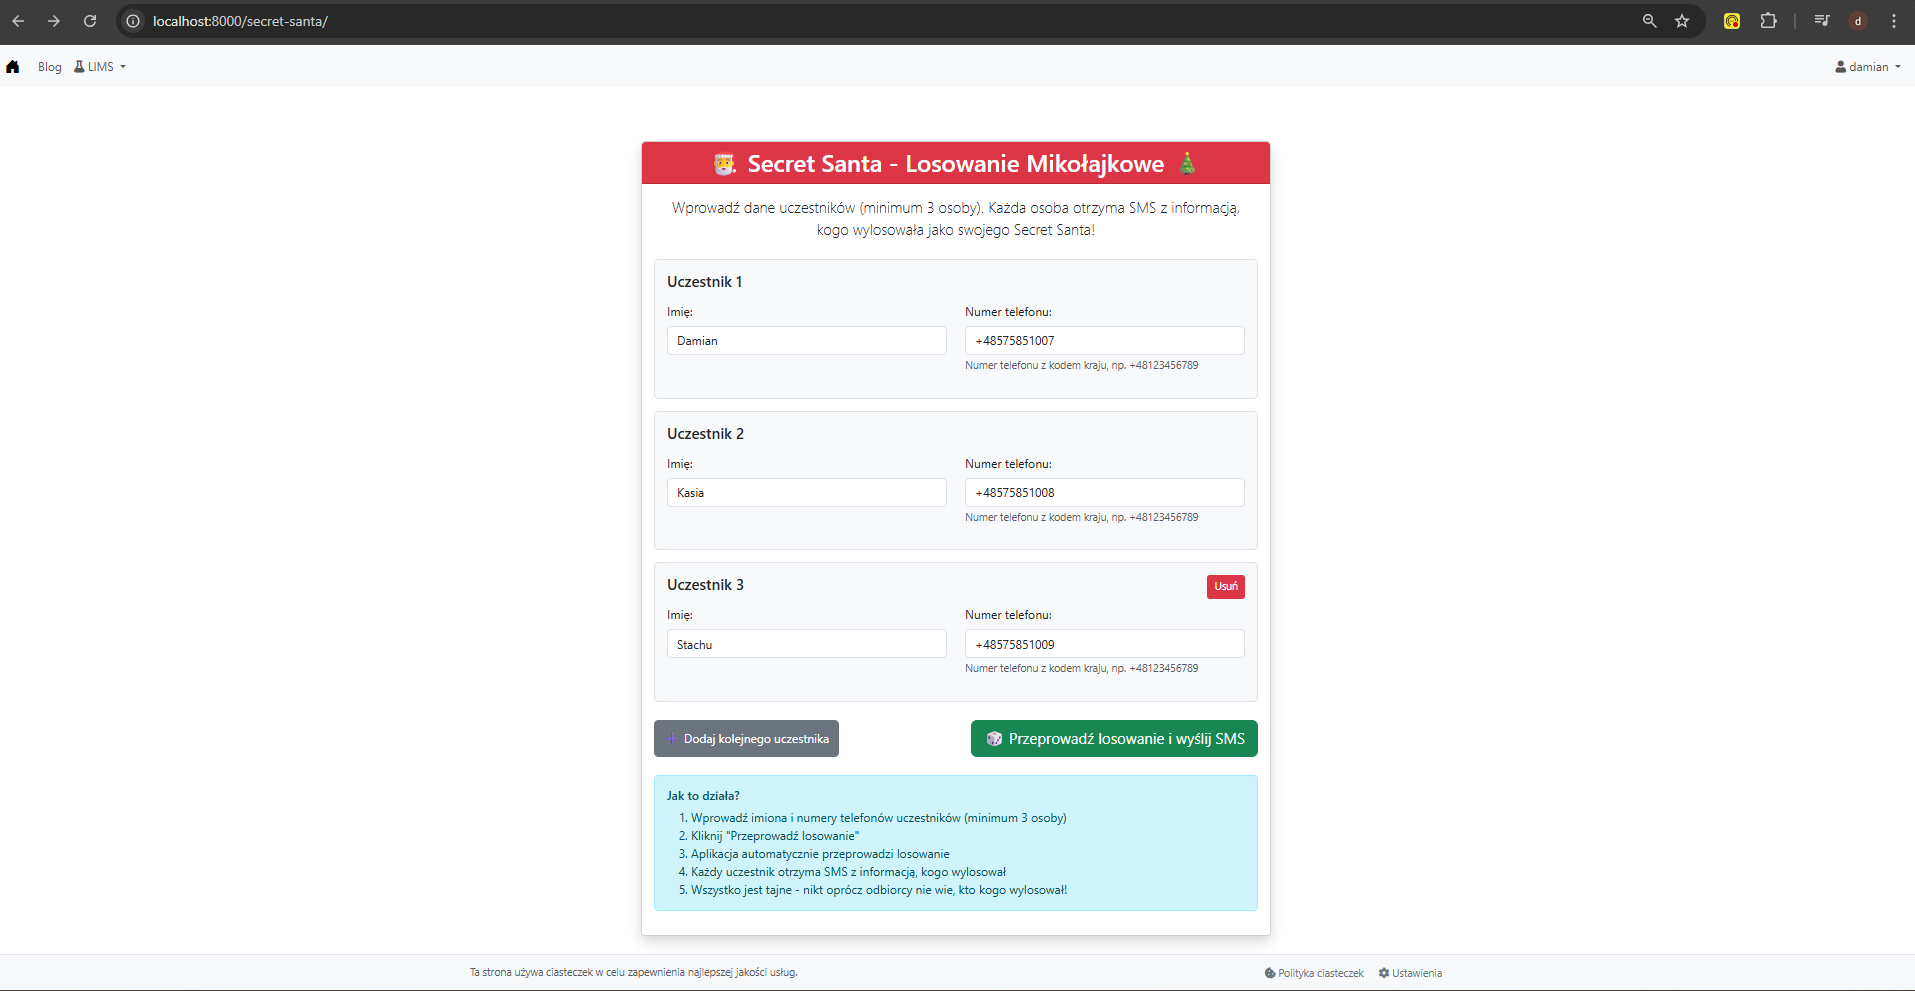Viewport: 1915px width, 991px height.
Task: Open the browser extensions puzzle icon
Action: coord(1768,21)
